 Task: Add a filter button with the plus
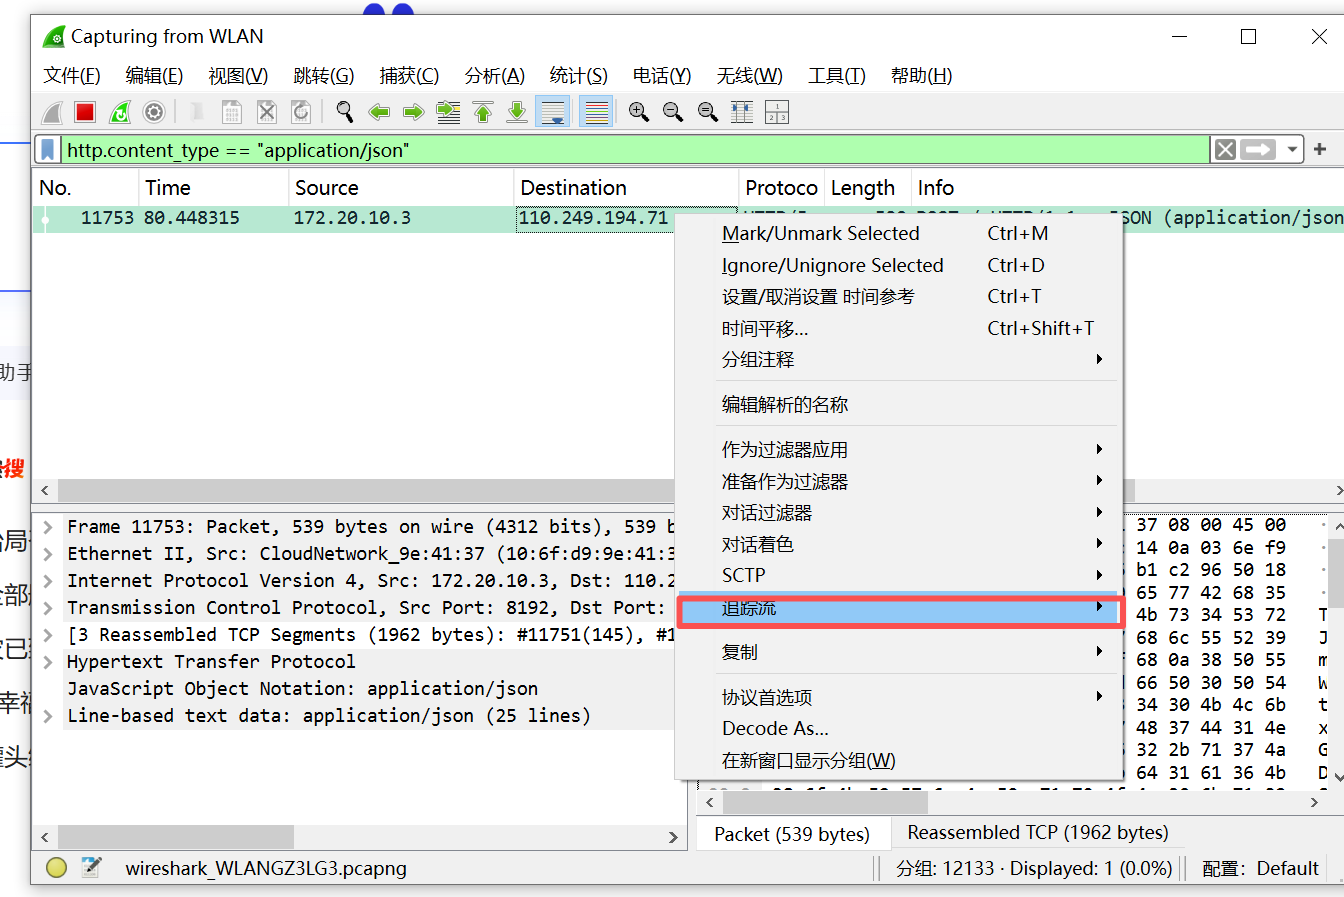(1320, 150)
